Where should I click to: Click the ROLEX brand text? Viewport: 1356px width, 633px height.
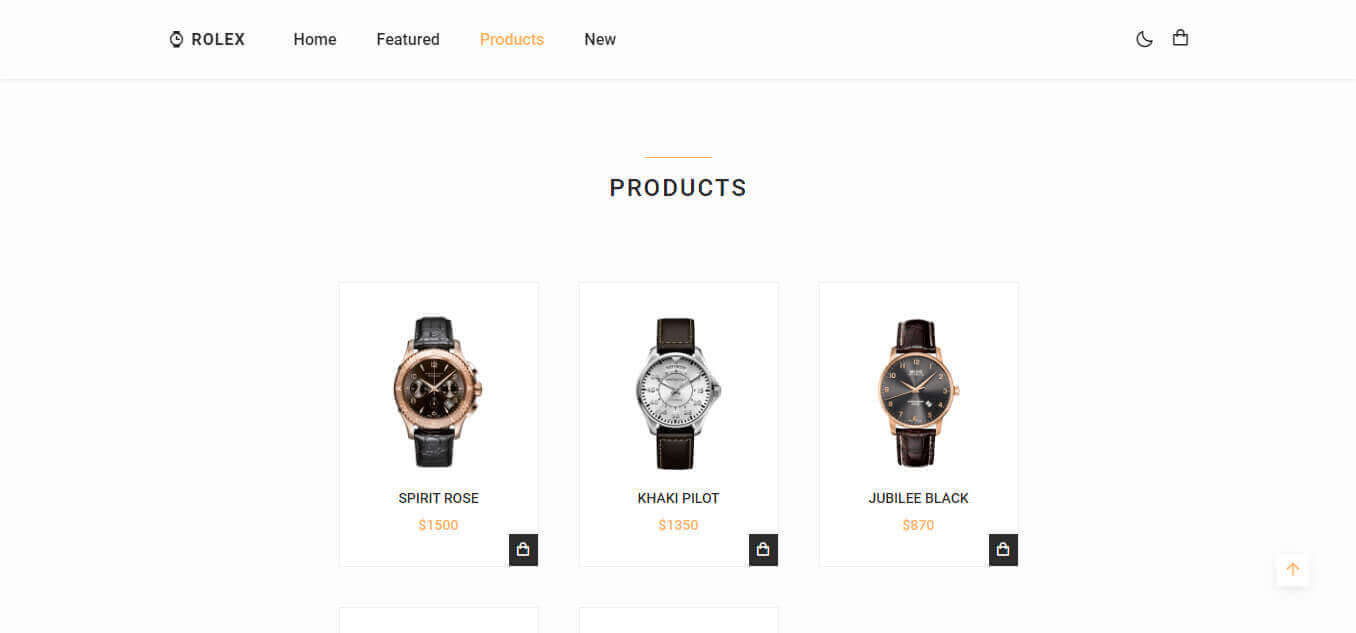coord(218,39)
